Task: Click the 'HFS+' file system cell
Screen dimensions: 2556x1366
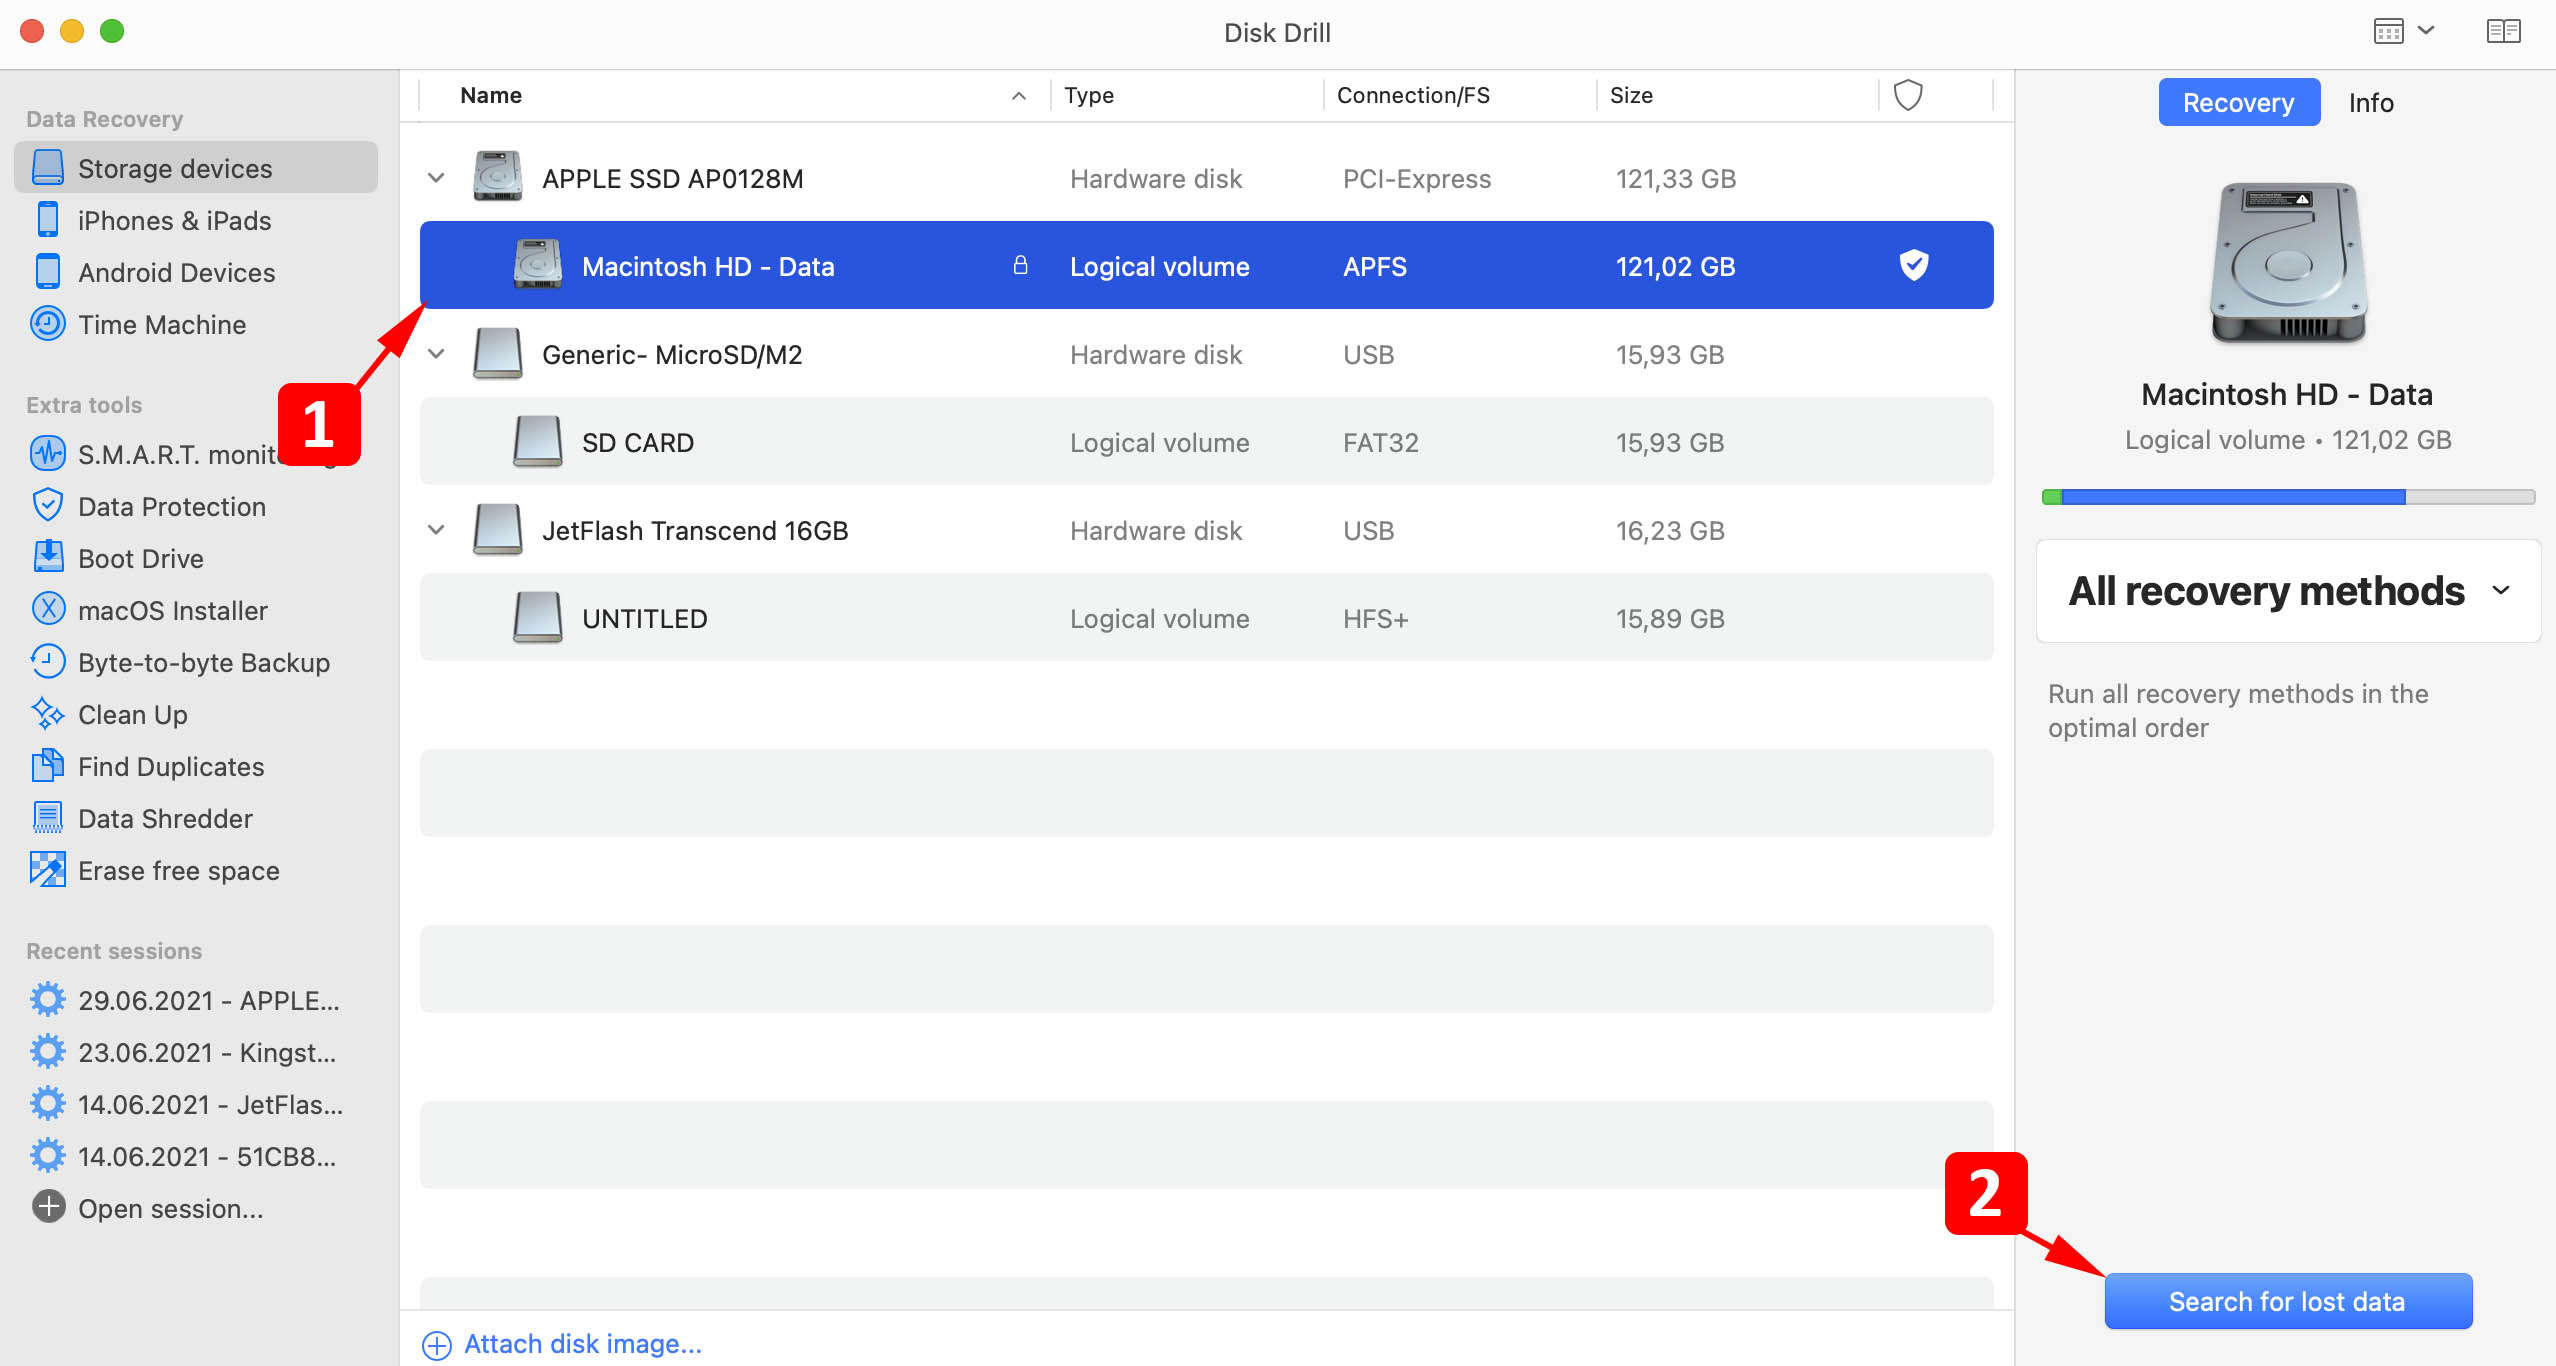Action: [1375, 618]
